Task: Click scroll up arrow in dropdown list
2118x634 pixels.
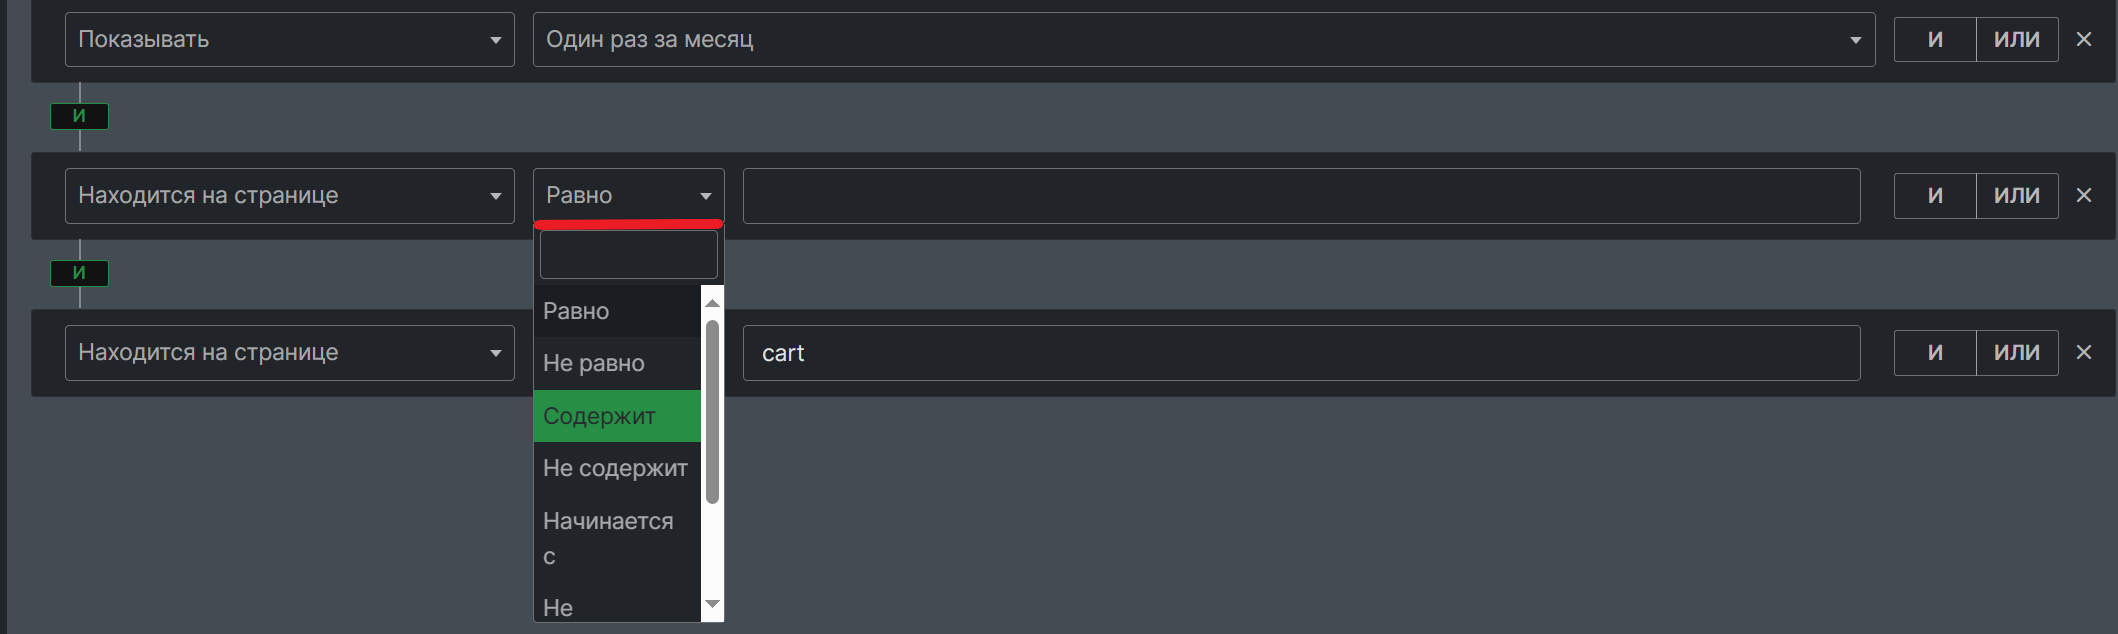Action: [x=712, y=303]
